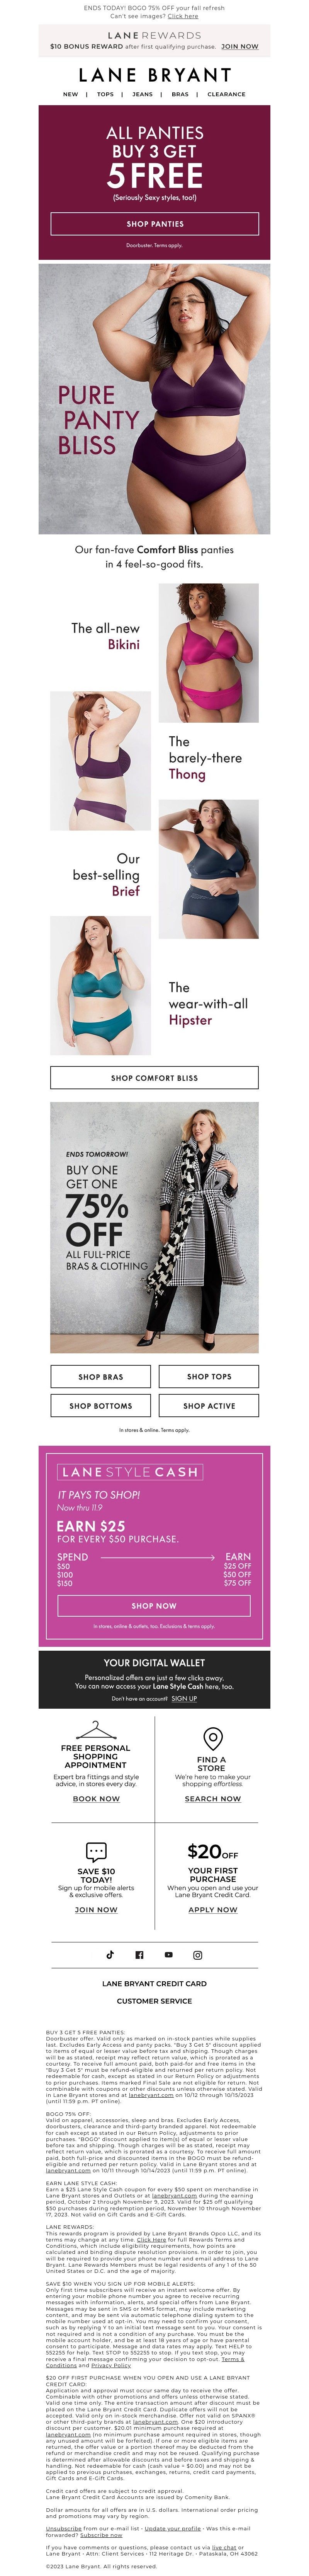Image resolution: width=309 pixels, height=2576 pixels.
Task: Click the SHOP ACTIVE button
Action: pos(208,1406)
